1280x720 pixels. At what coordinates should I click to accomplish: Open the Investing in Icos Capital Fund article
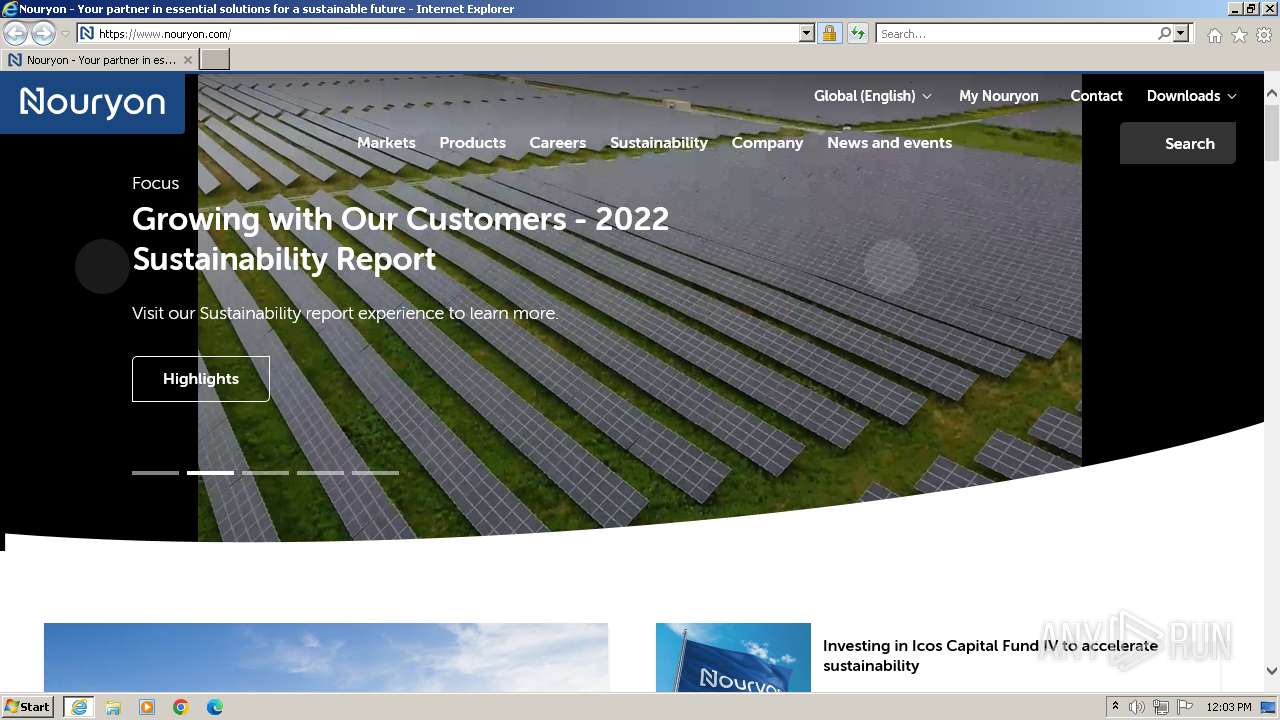[990, 656]
